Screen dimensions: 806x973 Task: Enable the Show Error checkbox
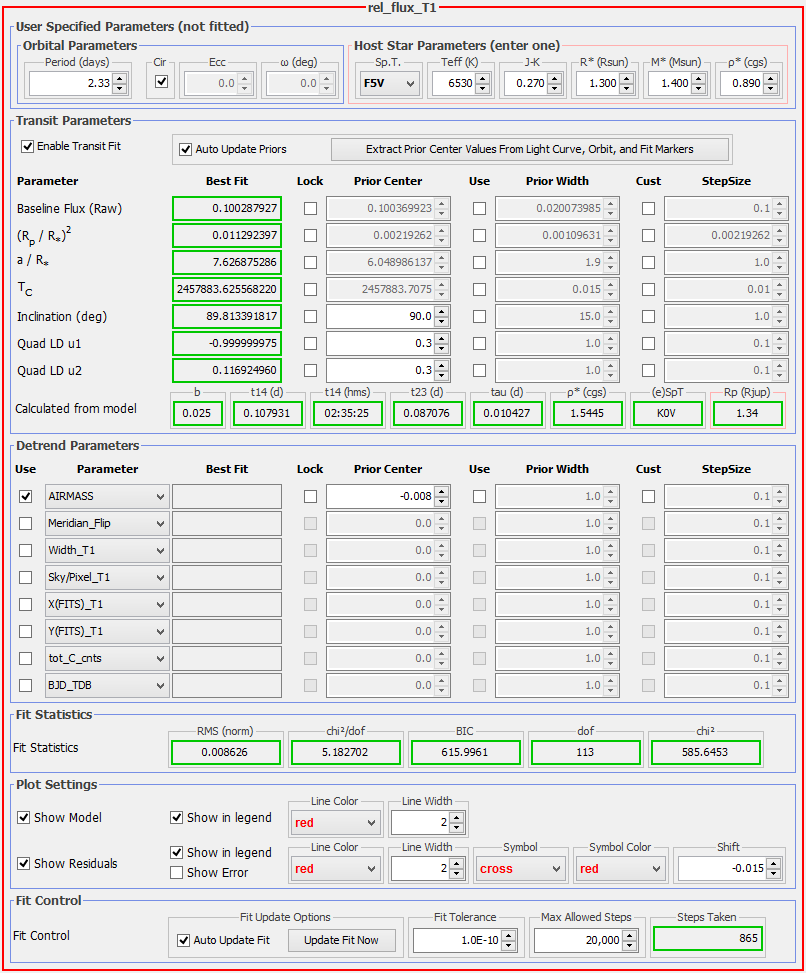pyautogui.click(x=177, y=872)
